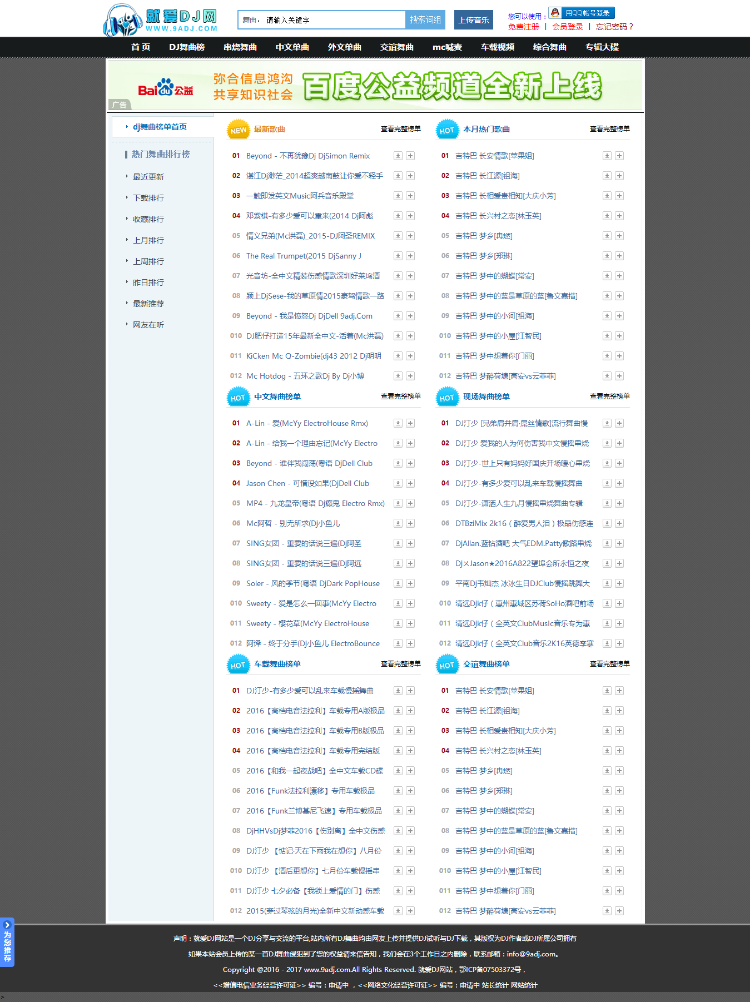Star icon for 'The Real Trumpet(2015 DjSanny J'
This screenshot has height=1002, width=750.
[x=398, y=256]
